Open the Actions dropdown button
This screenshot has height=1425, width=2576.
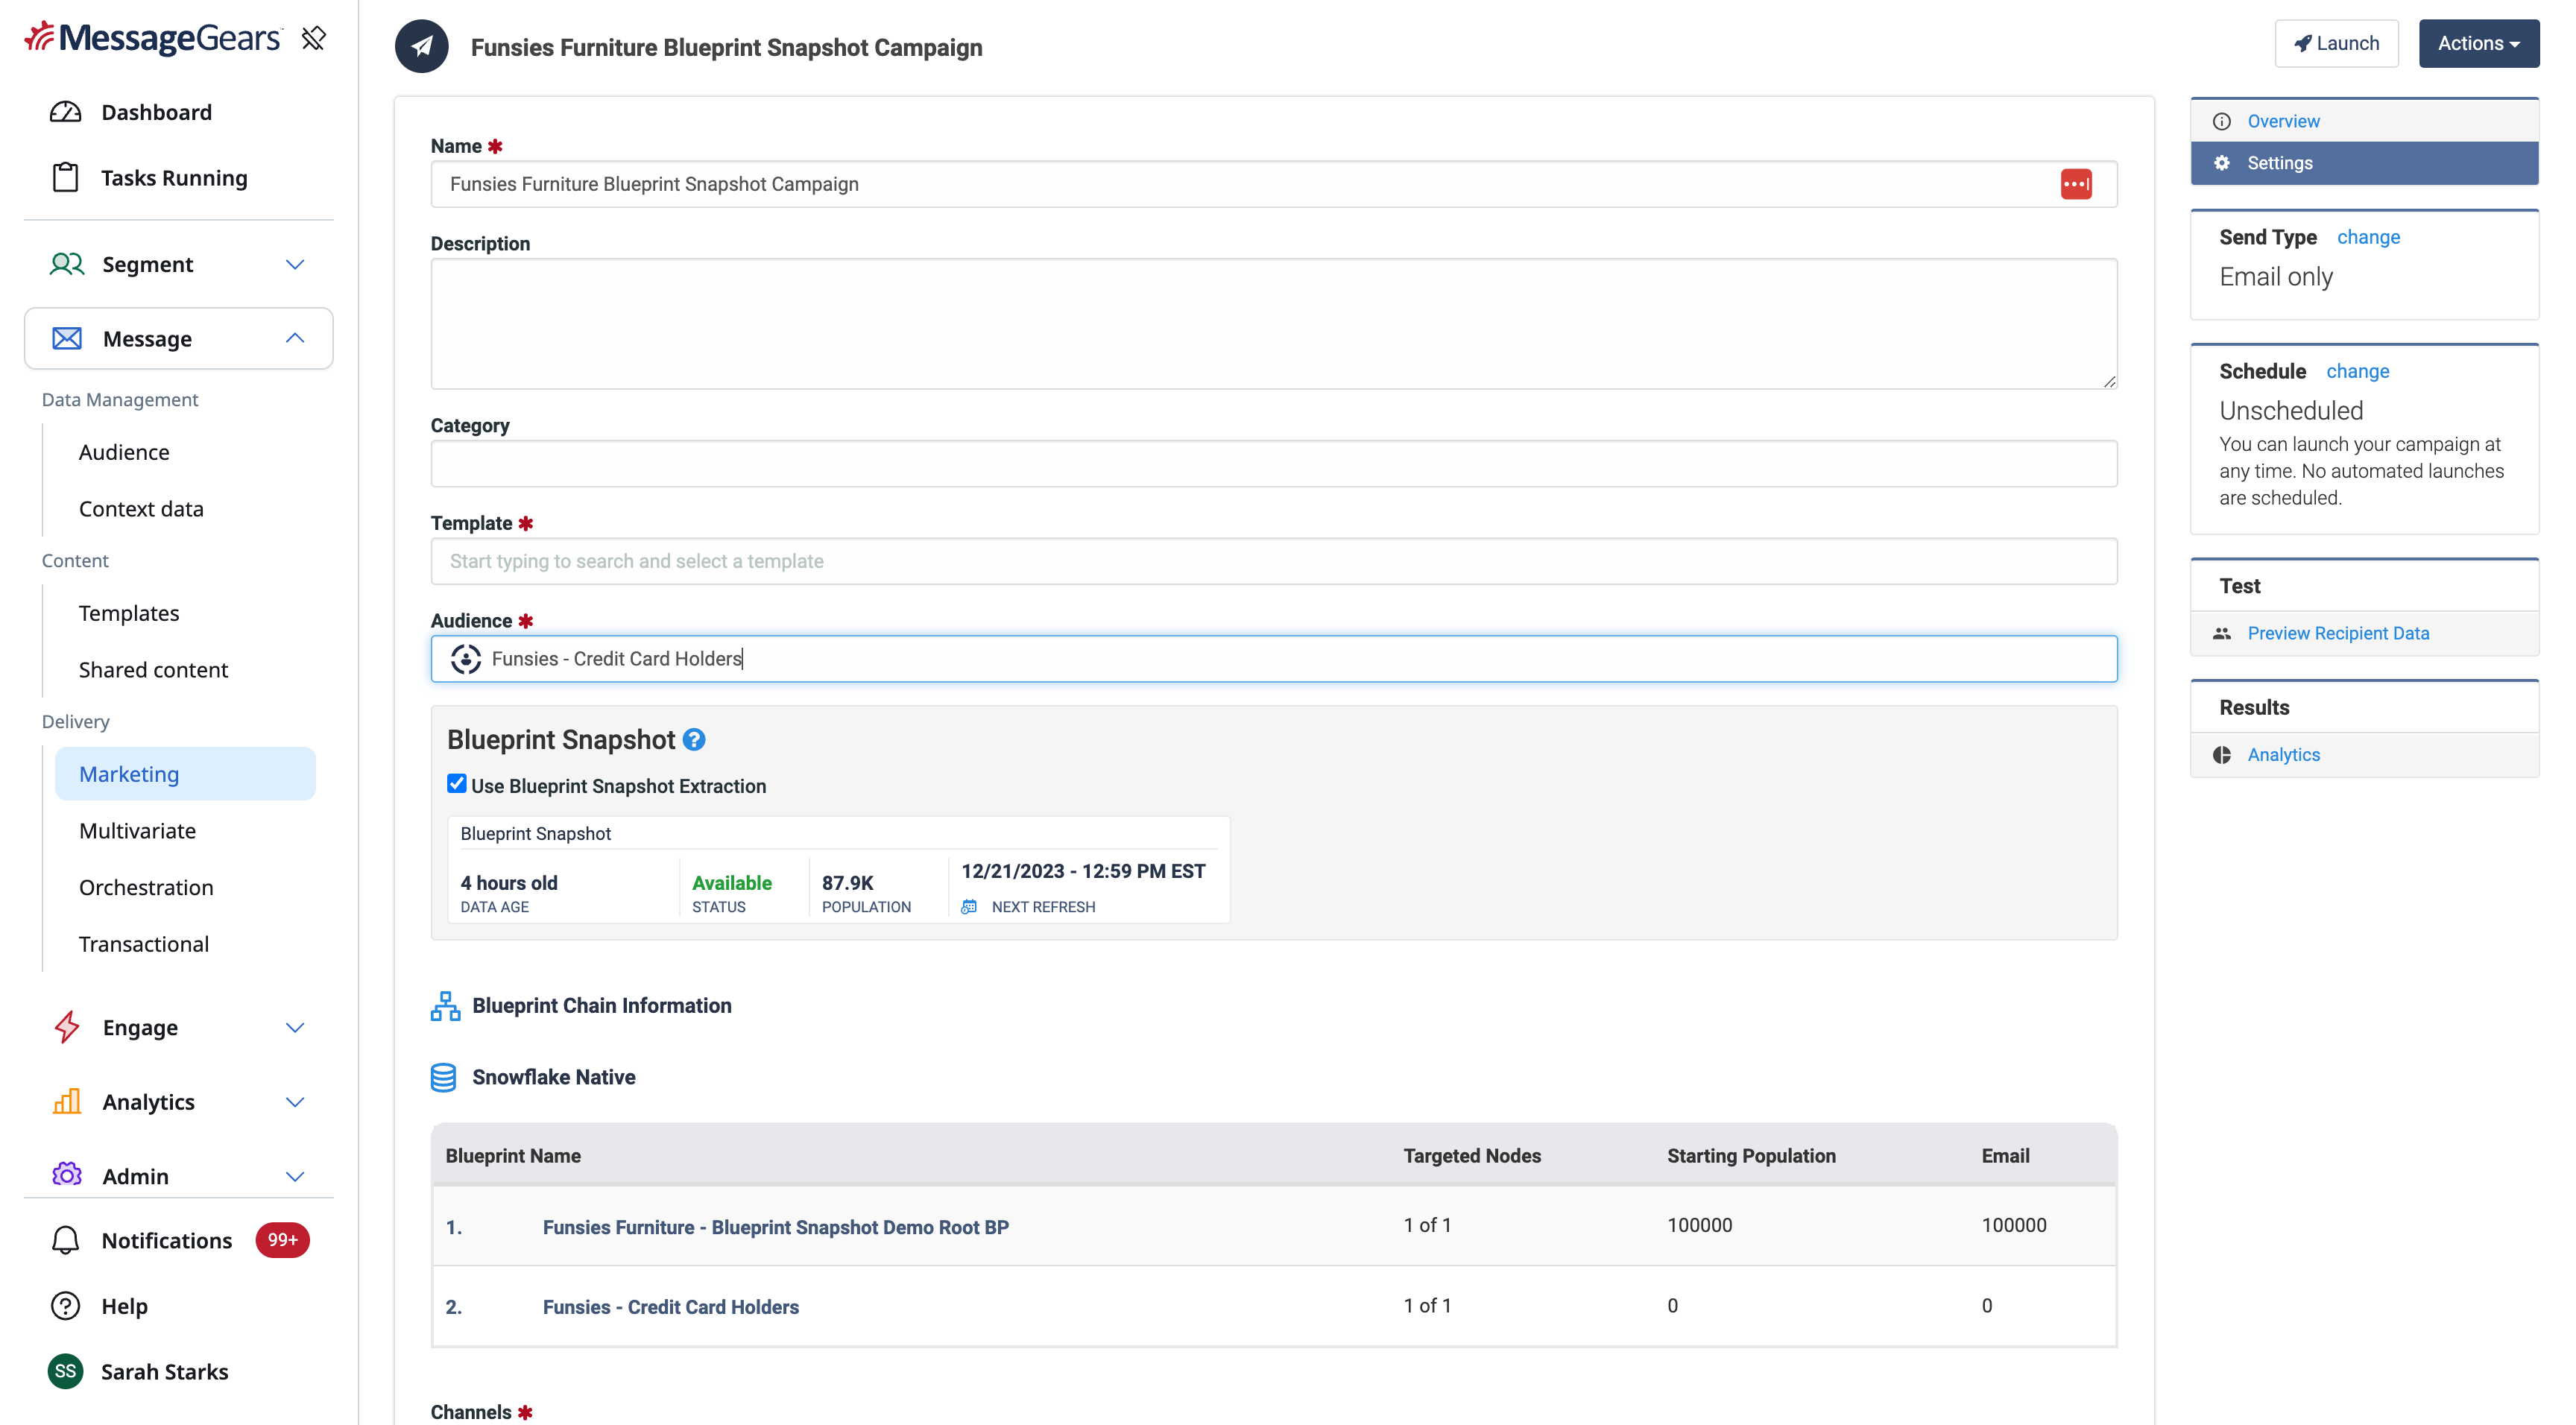click(2479, 44)
